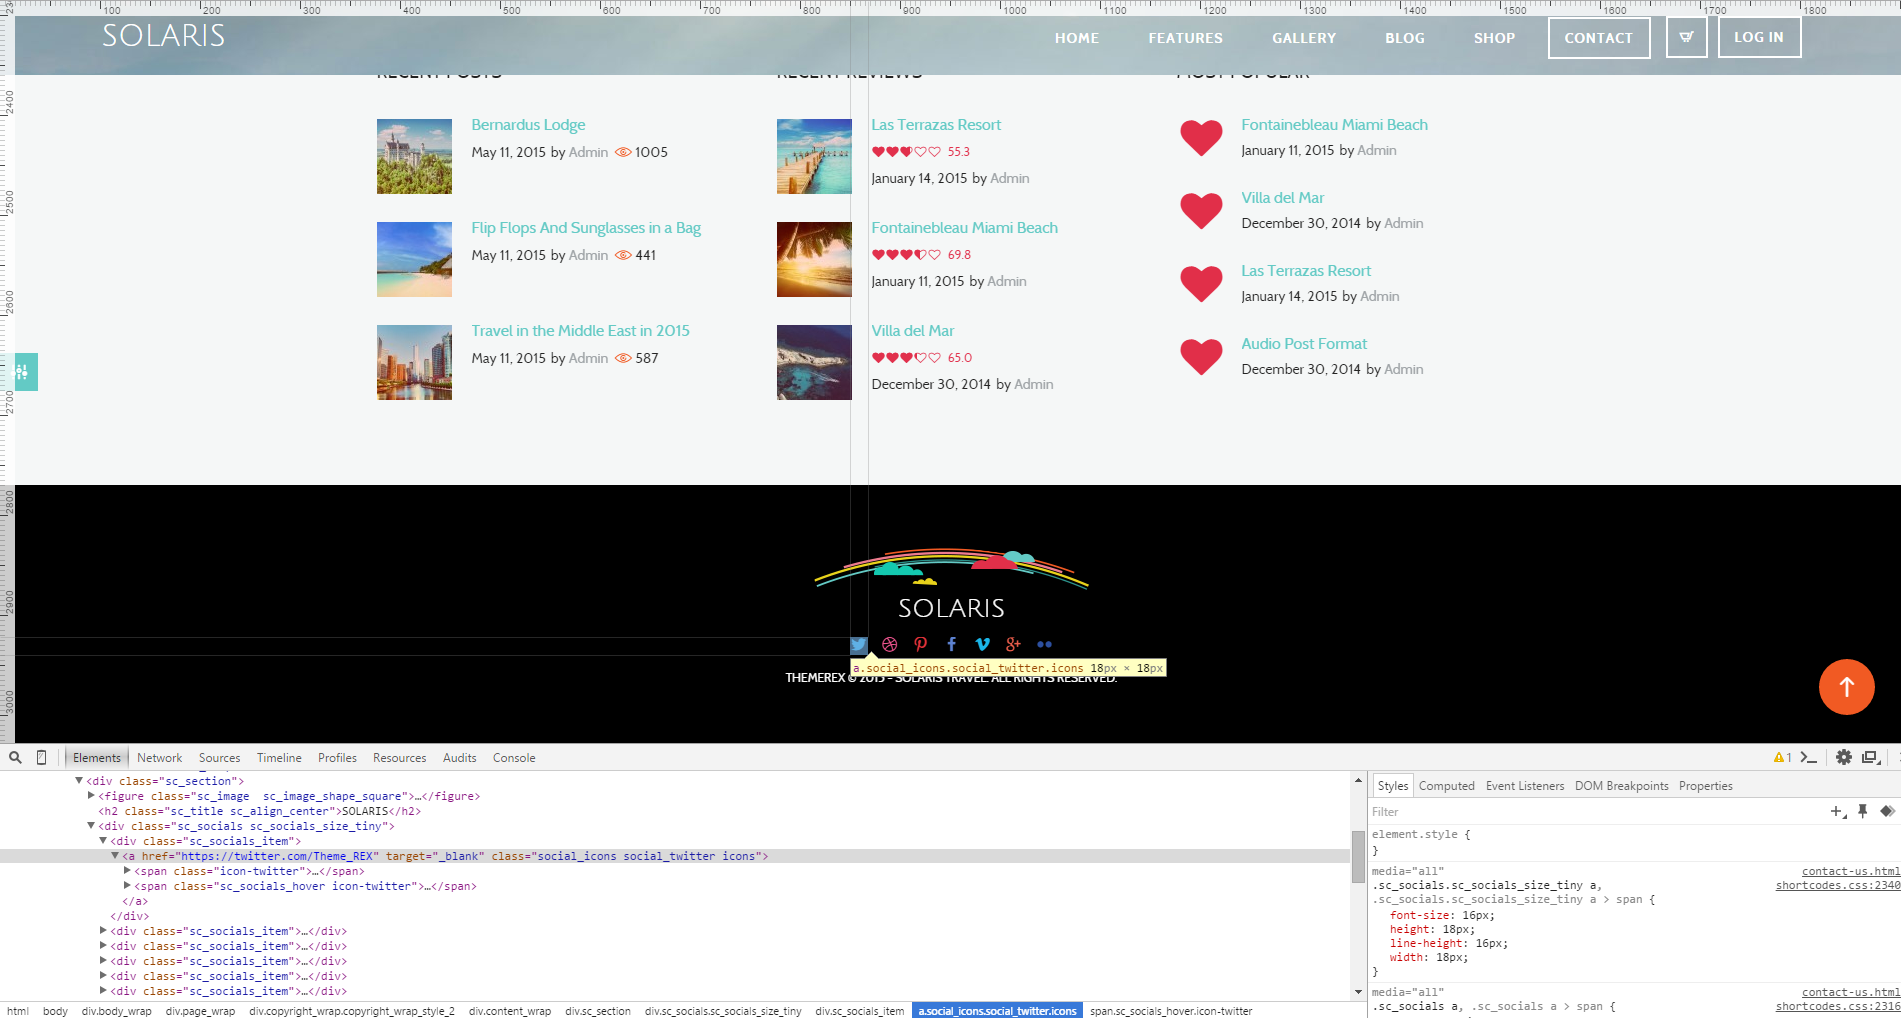Image resolution: width=1901 pixels, height=1018 pixels.
Task: Click the CONTACT button in header
Action: coord(1598,38)
